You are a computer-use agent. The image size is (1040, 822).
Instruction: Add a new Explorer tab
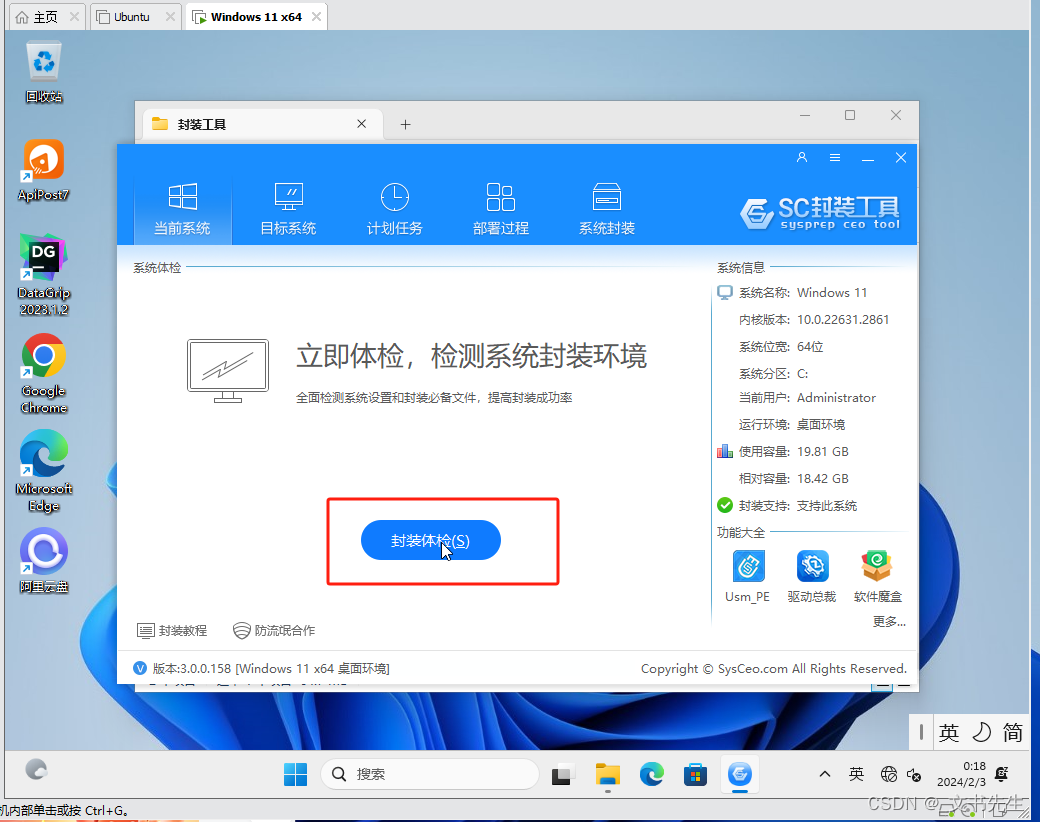405,125
